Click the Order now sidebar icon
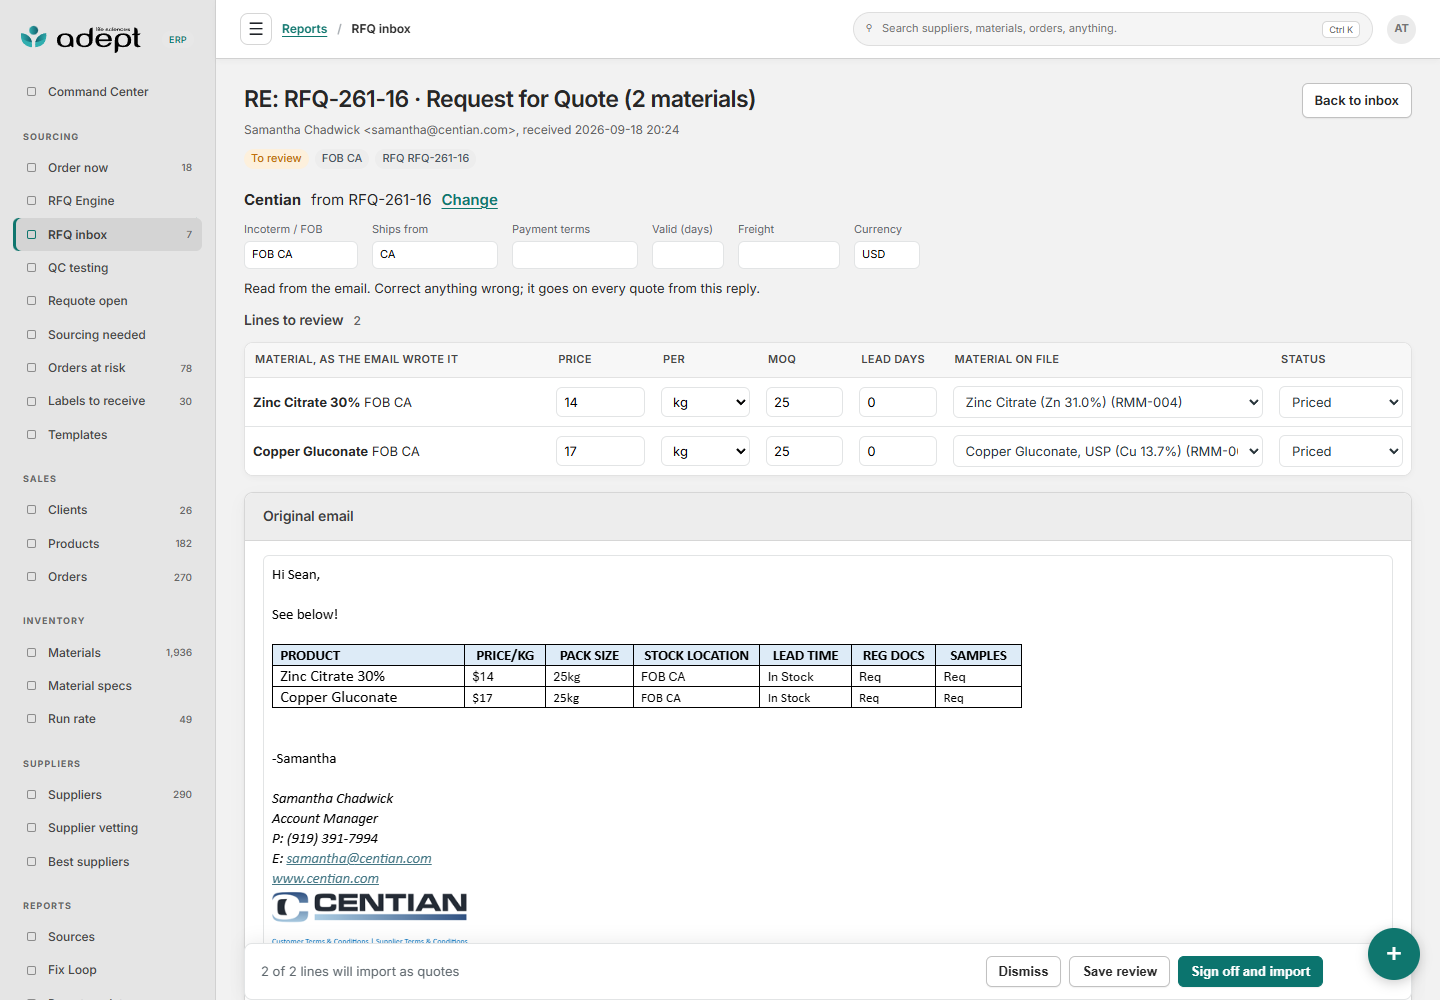This screenshot has height=1000, width=1440. (x=31, y=168)
